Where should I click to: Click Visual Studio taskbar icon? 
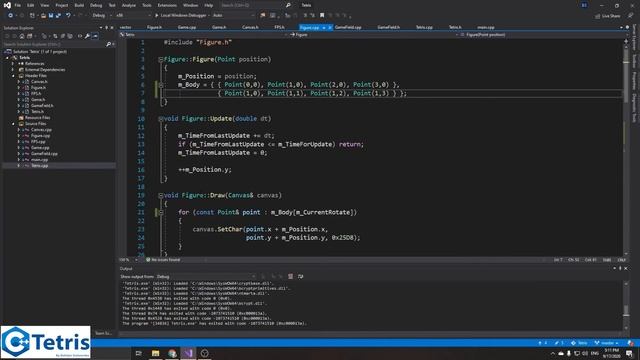point(188,353)
